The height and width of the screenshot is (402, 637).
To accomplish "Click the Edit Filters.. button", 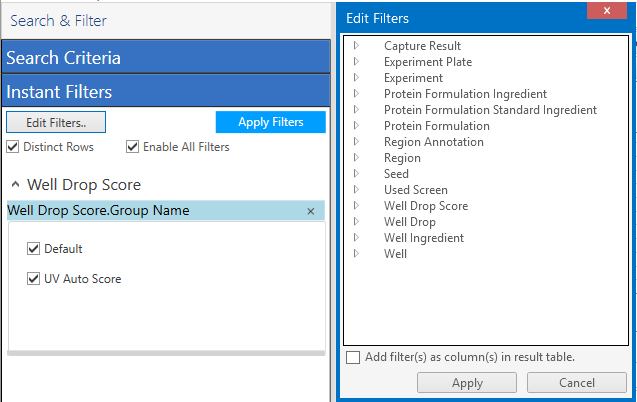I will point(56,122).
